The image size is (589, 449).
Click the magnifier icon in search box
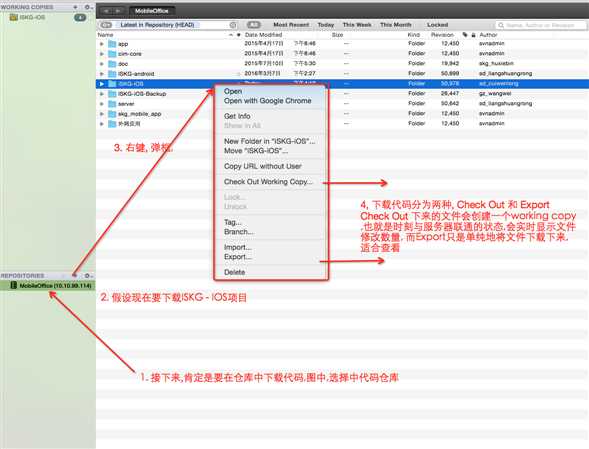[x=501, y=25]
